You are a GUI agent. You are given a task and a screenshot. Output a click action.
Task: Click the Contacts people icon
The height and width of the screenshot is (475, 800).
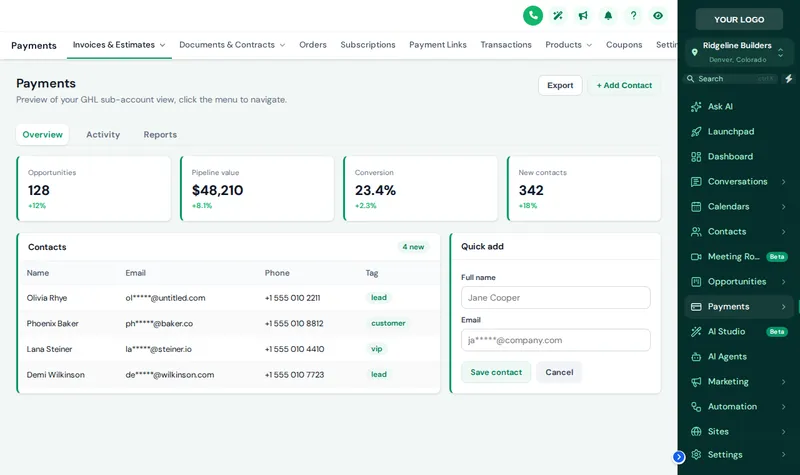696,232
